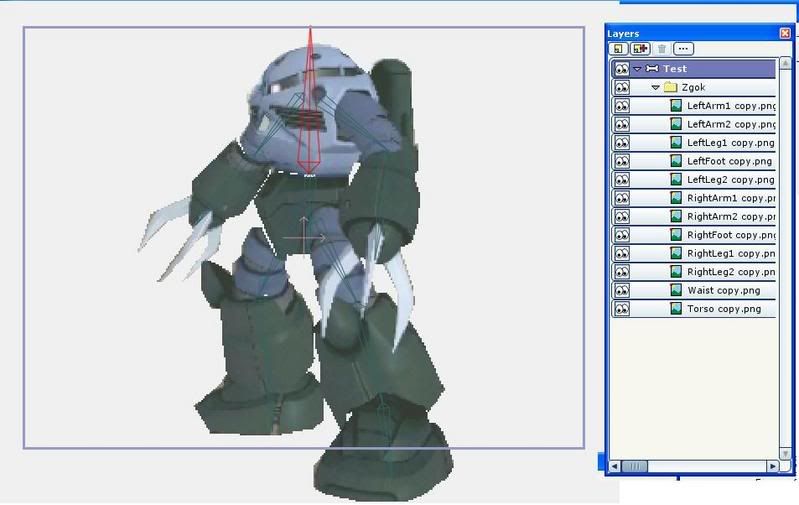The height and width of the screenshot is (505, 799).
Task: Select the RightLeg1 copy layer name
Action: (x=731, y=253)
